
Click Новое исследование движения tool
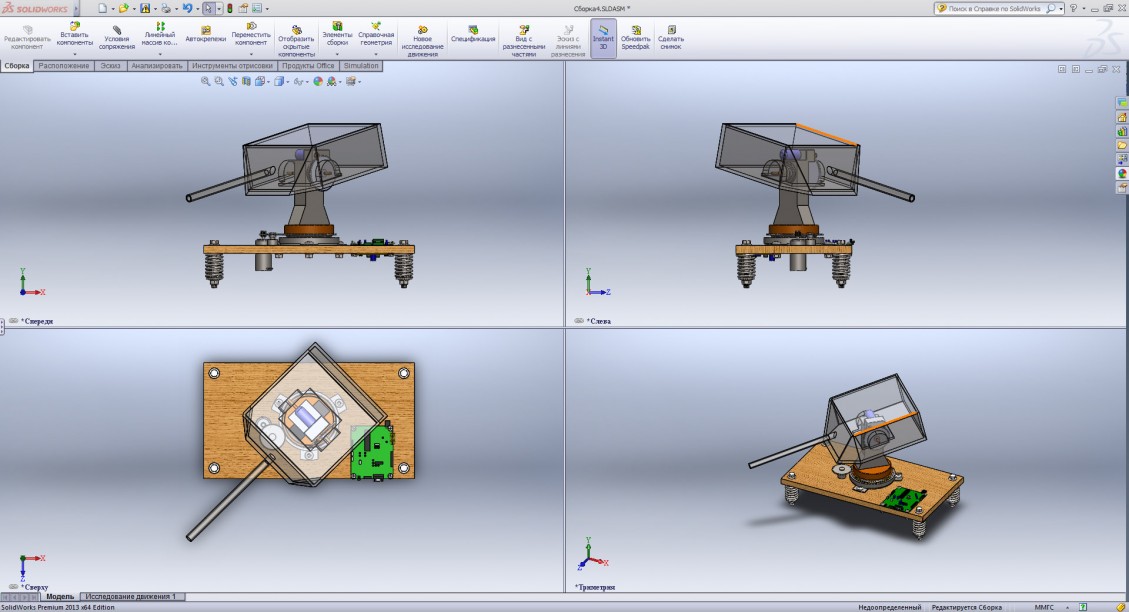(x=422, y=41)
